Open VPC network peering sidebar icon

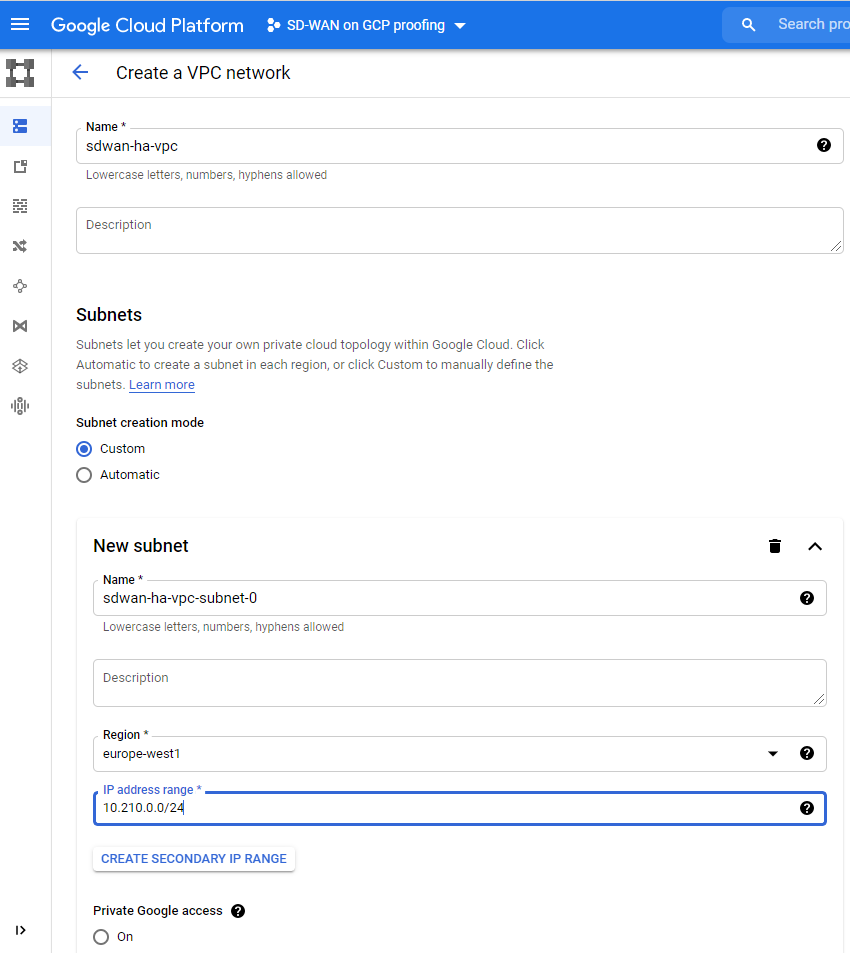coord(20,286)
